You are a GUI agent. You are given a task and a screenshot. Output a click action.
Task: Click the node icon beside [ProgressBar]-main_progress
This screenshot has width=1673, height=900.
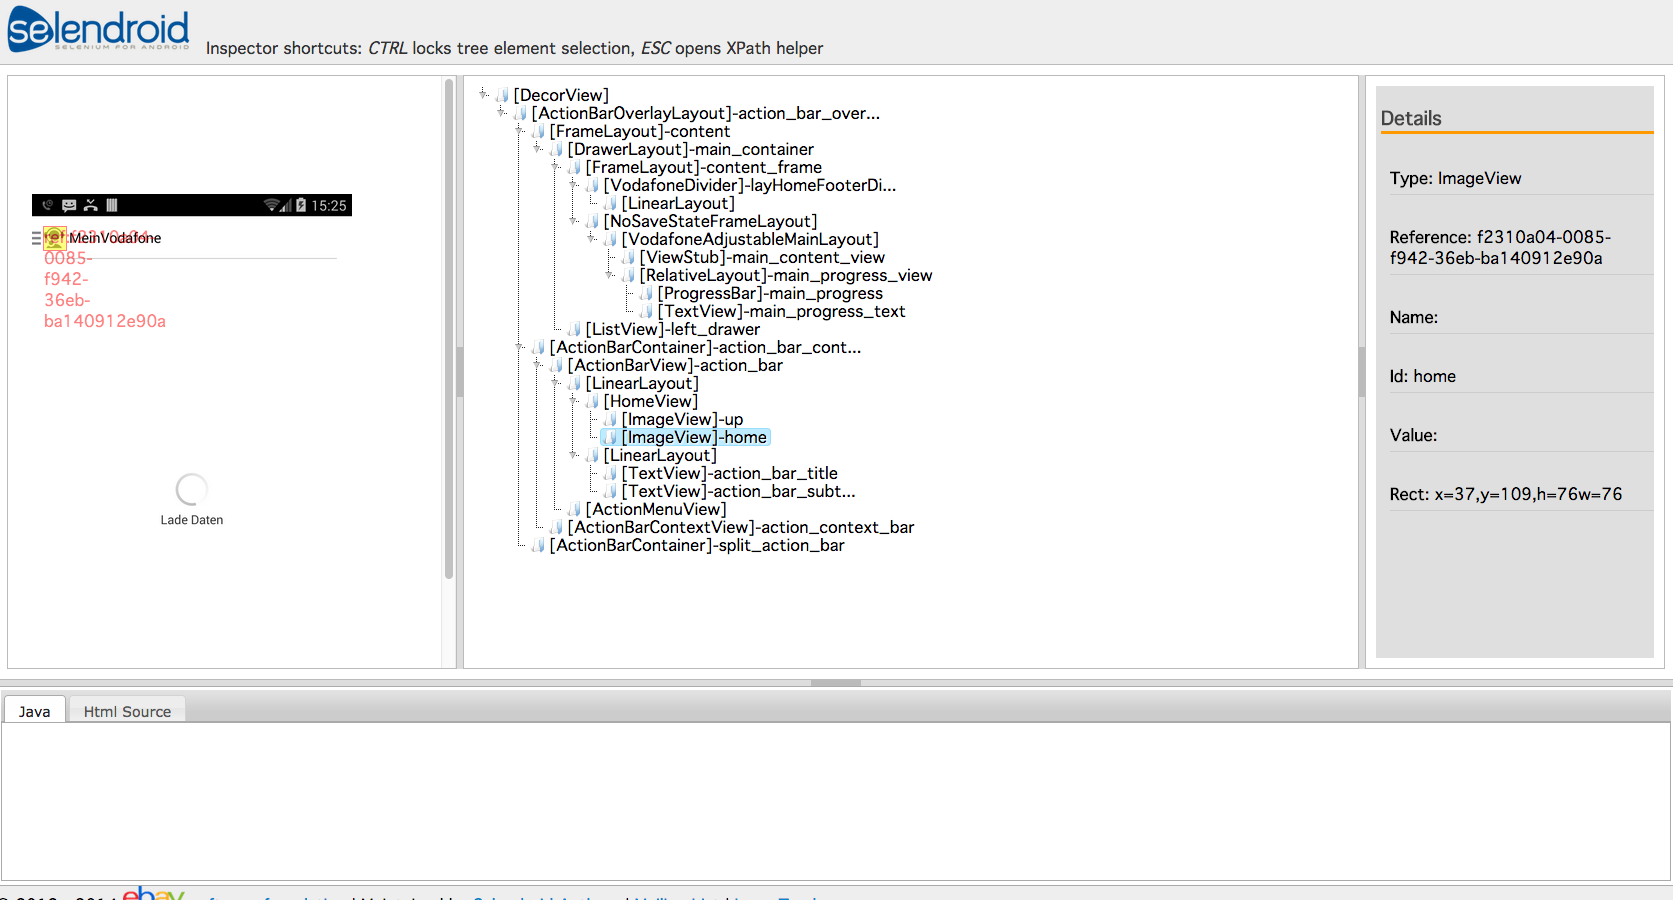pos(647,293)
